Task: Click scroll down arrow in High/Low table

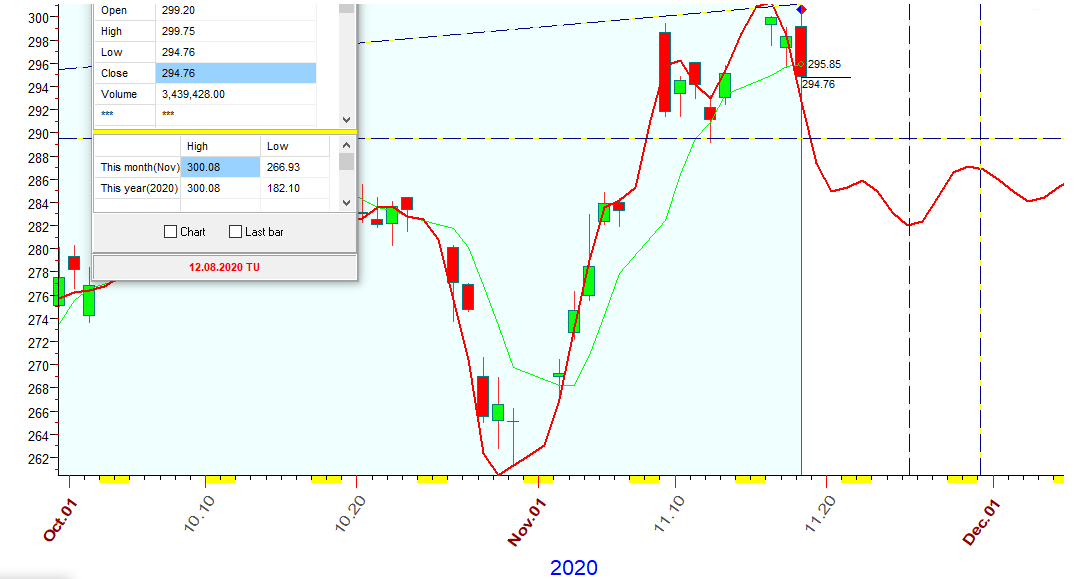Action: pyautogui.click(x=346, y=203)
